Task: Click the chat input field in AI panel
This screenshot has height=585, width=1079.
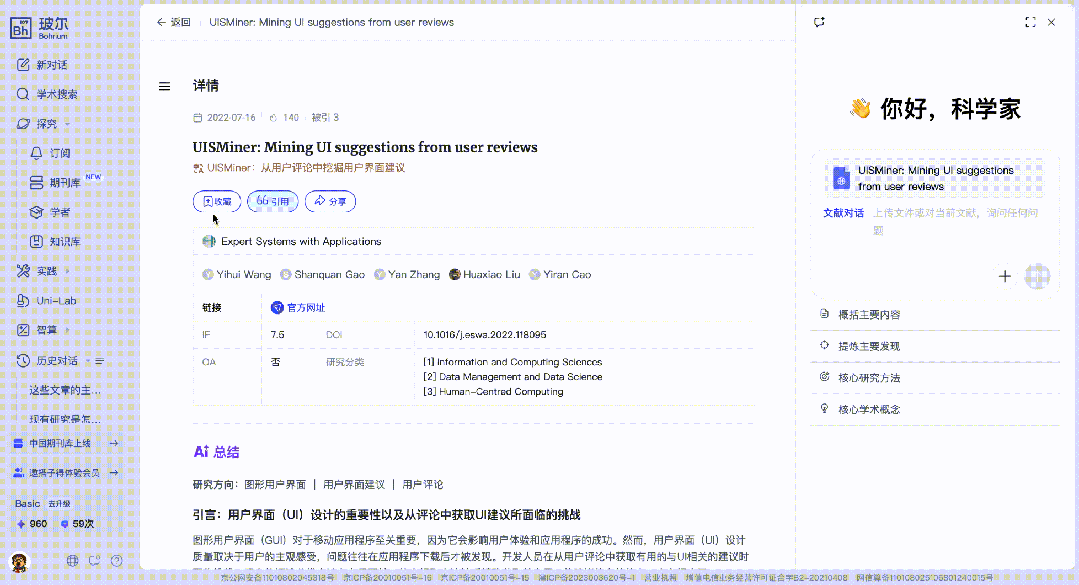Action: click(900, 221)
